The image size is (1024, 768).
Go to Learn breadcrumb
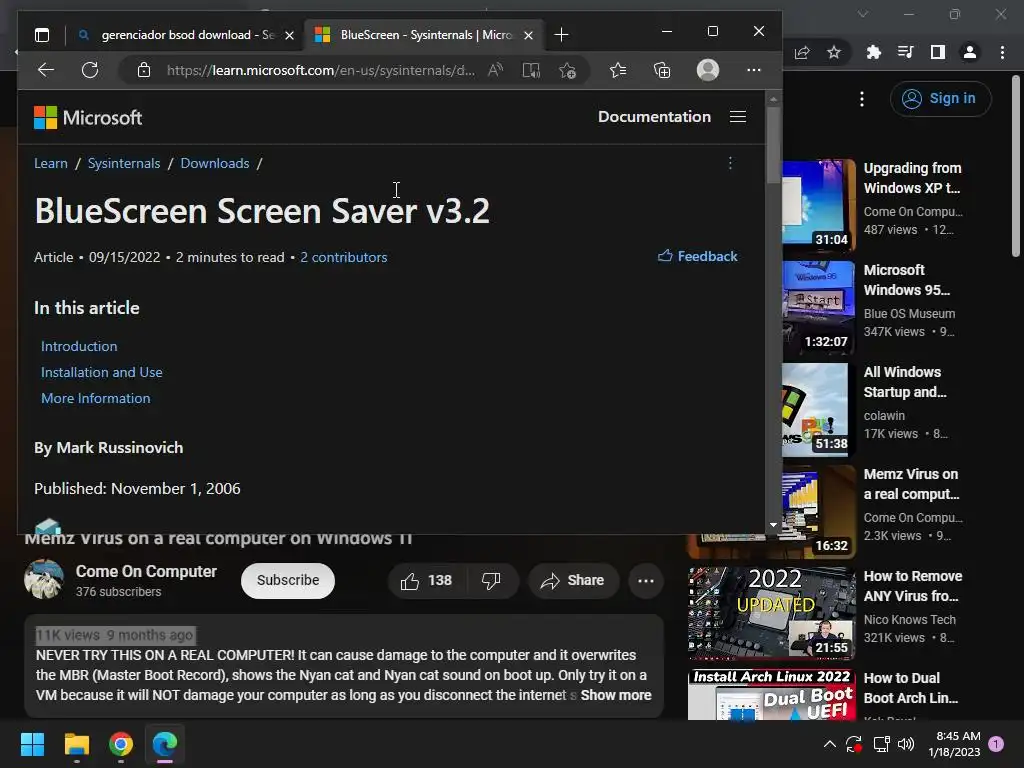tap(51, 163)
